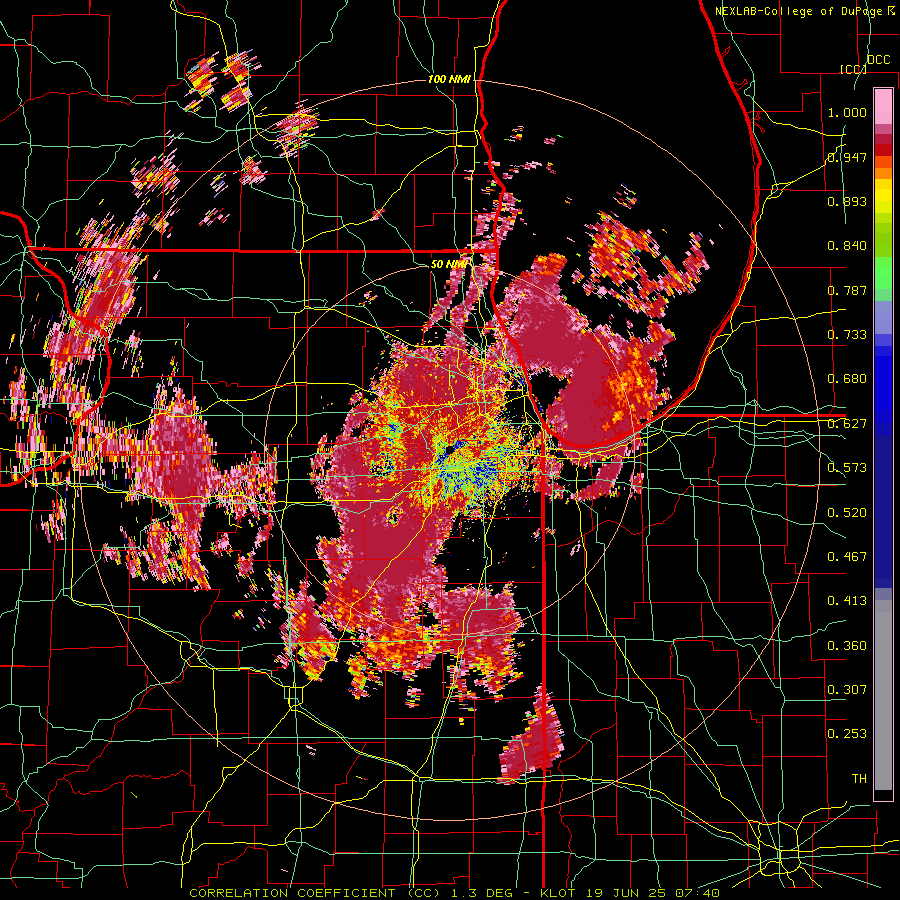The height and width of the screenshot is (900, 900).
Task: Pick the yellow color bar segment
Action: pyautogui.click(x=883, y=196)
